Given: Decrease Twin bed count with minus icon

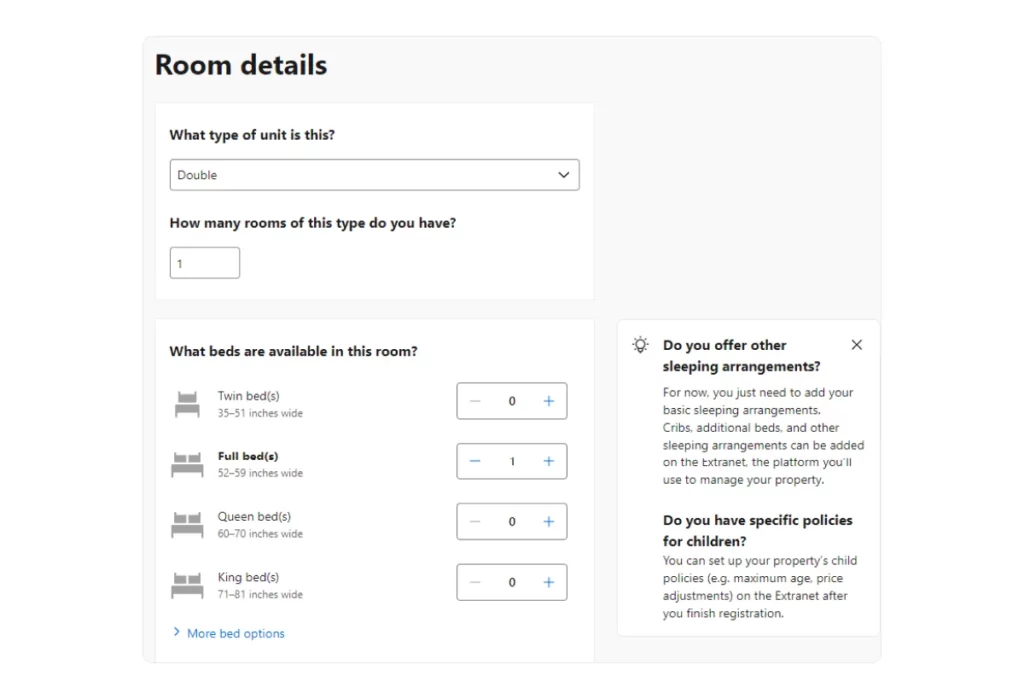Looking at the screenshot, I should click(475, 401).
